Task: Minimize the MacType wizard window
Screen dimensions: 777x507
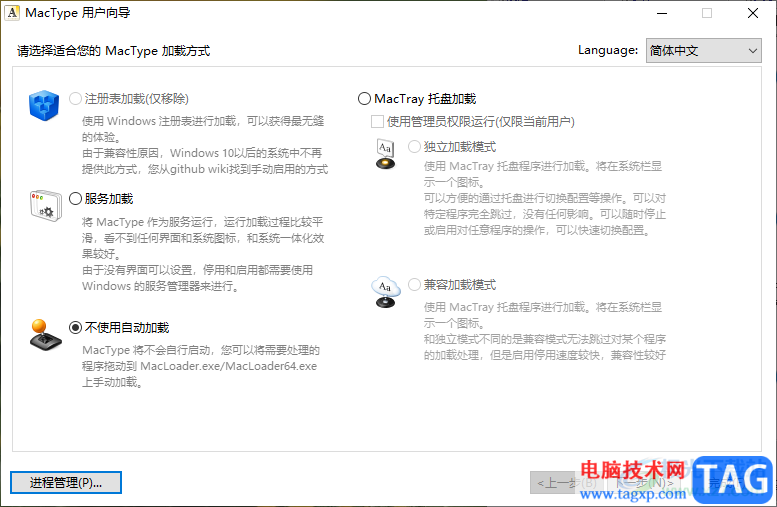Action: pos(662,13)
